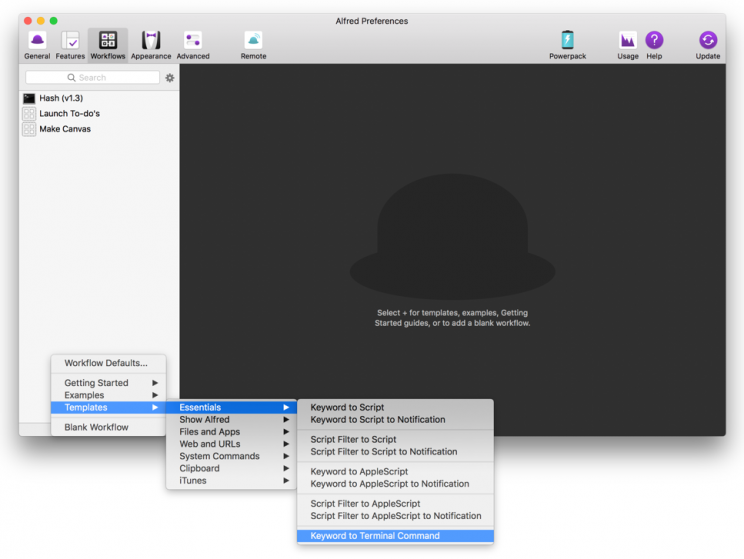Image resolution: width=744 pixels, height=559 pixels.
Task: Choose Keyword to AppleScript to Notification
Action: (395, 484)
